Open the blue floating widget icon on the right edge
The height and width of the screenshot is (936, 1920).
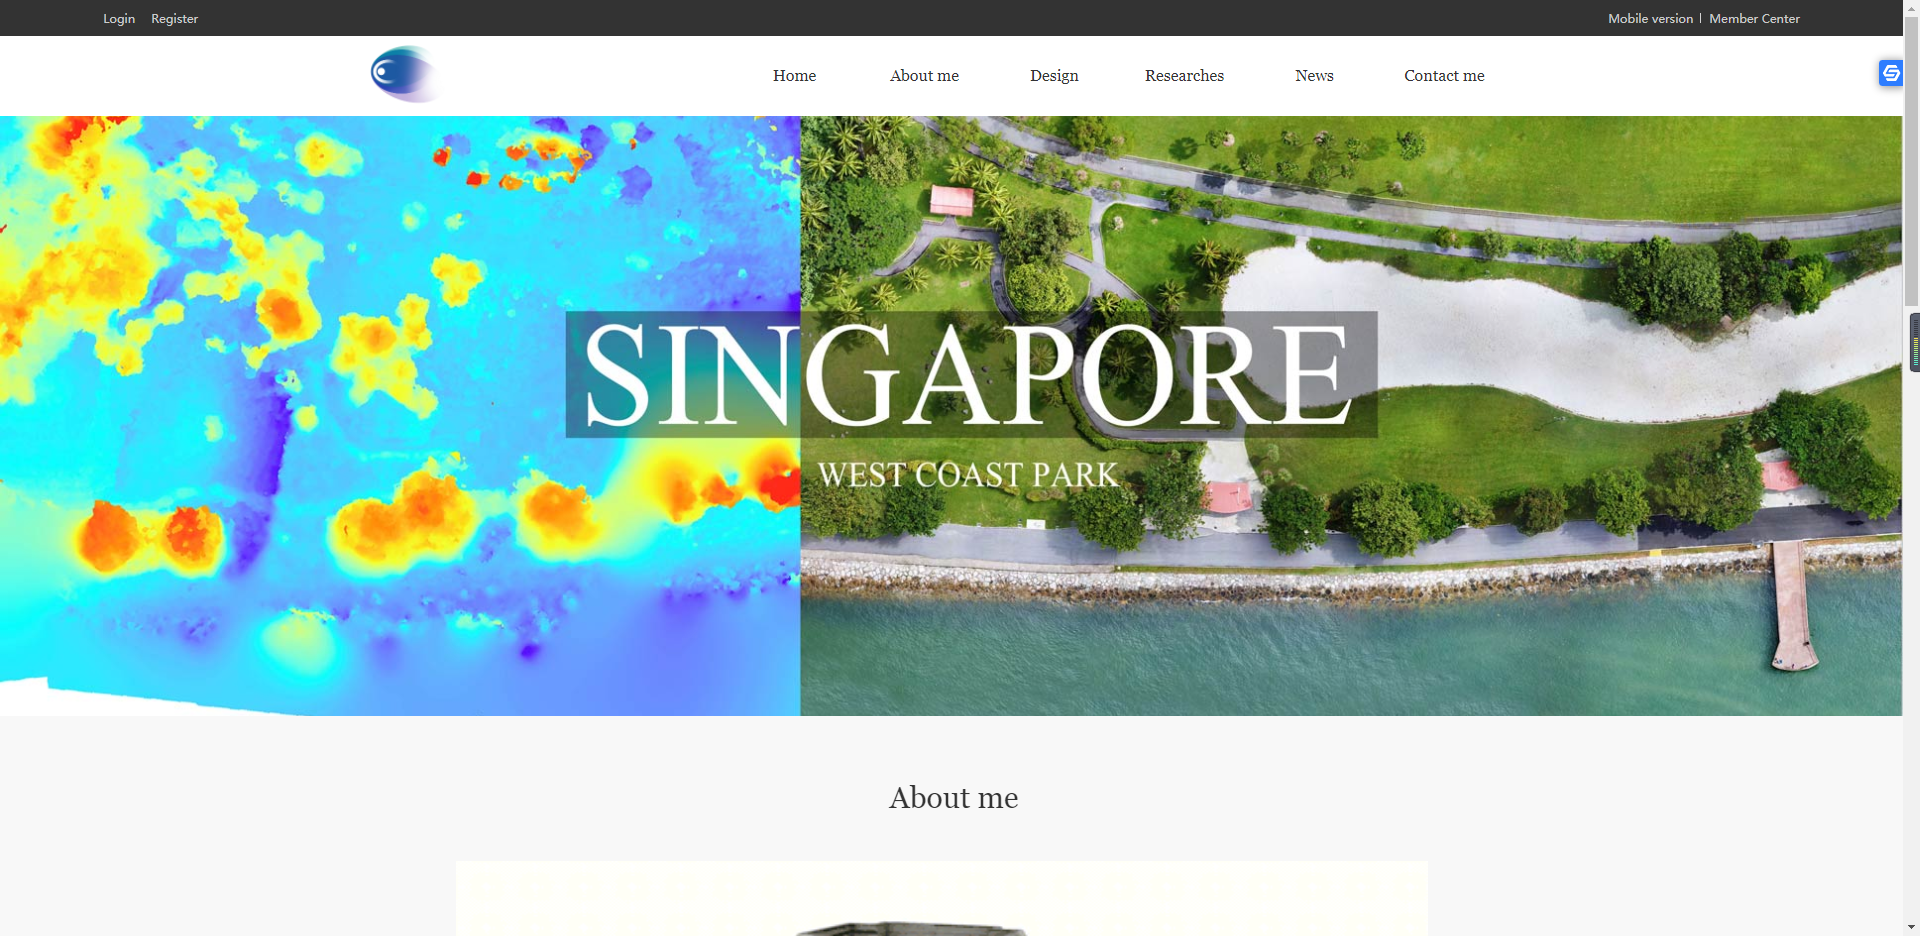[x=1890, y=73]
